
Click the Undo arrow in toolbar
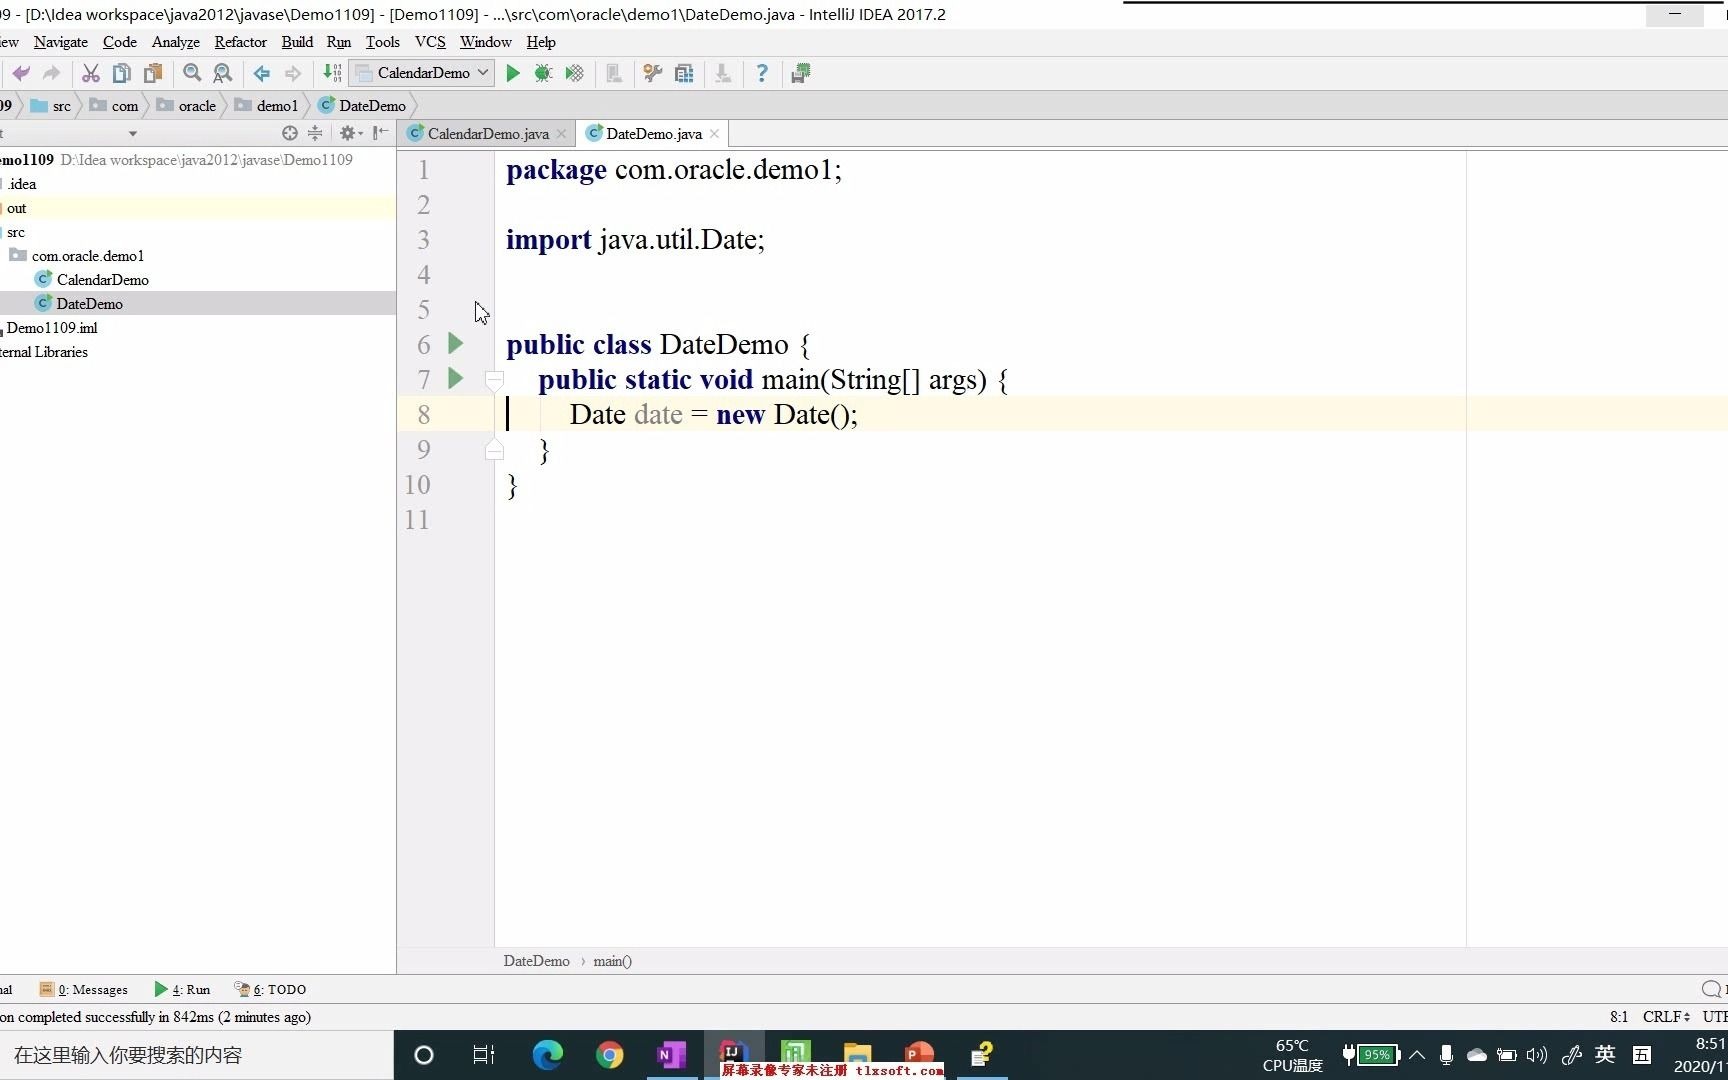click(x=21, y=73)
